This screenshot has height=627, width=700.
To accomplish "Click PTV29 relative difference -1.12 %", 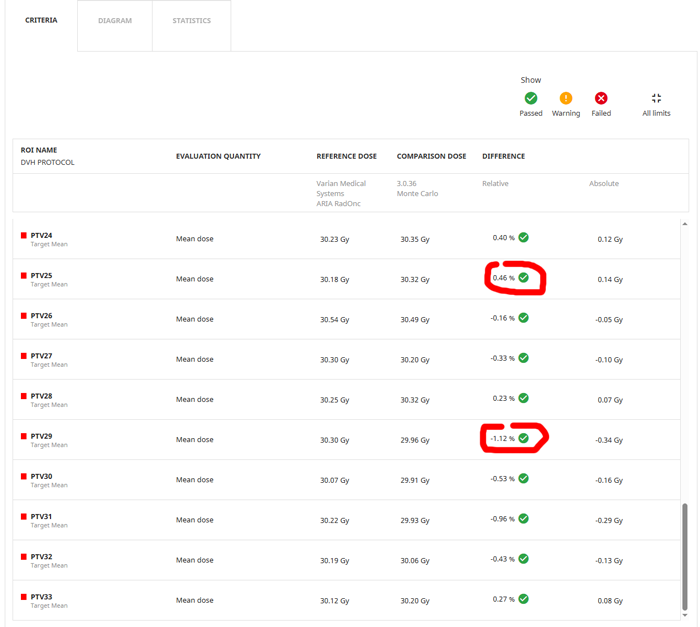I will [x=503, y=439].
